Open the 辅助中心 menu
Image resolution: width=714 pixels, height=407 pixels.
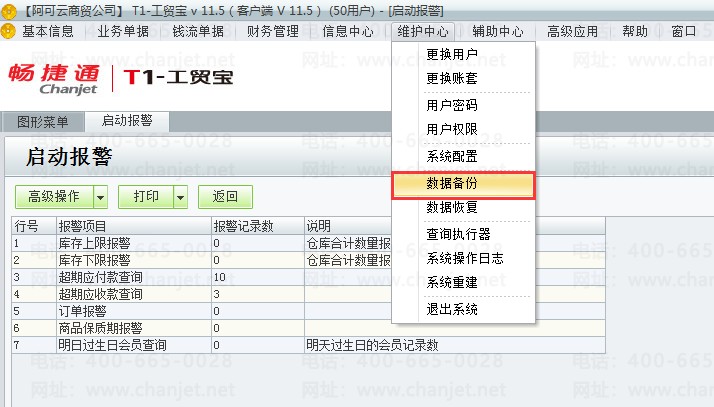click(x=497, y=31)
